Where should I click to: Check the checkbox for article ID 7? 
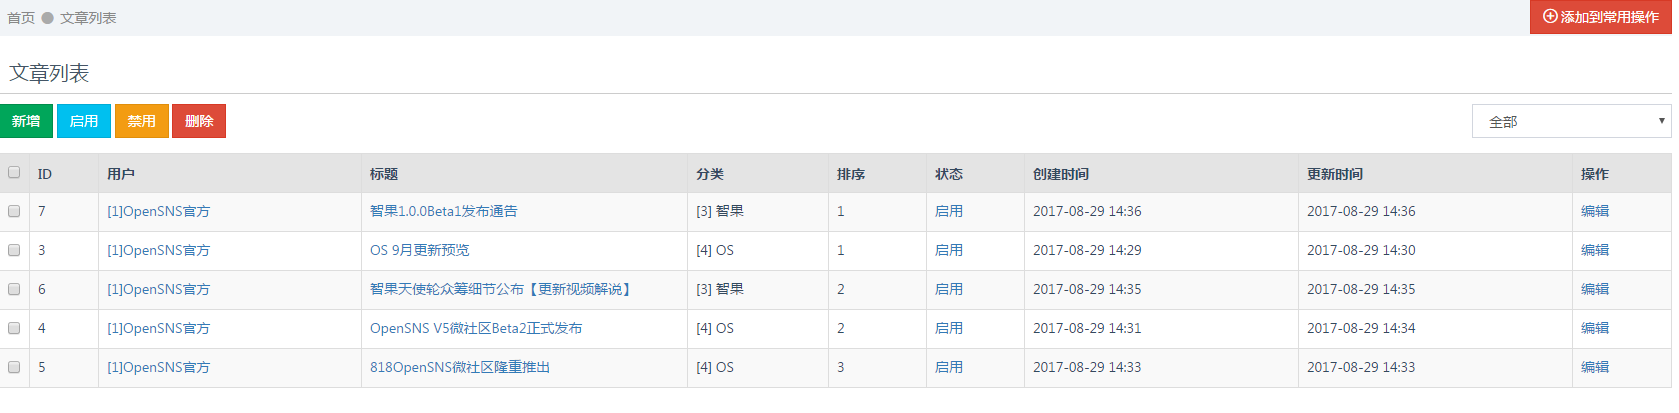click(14, 211)
